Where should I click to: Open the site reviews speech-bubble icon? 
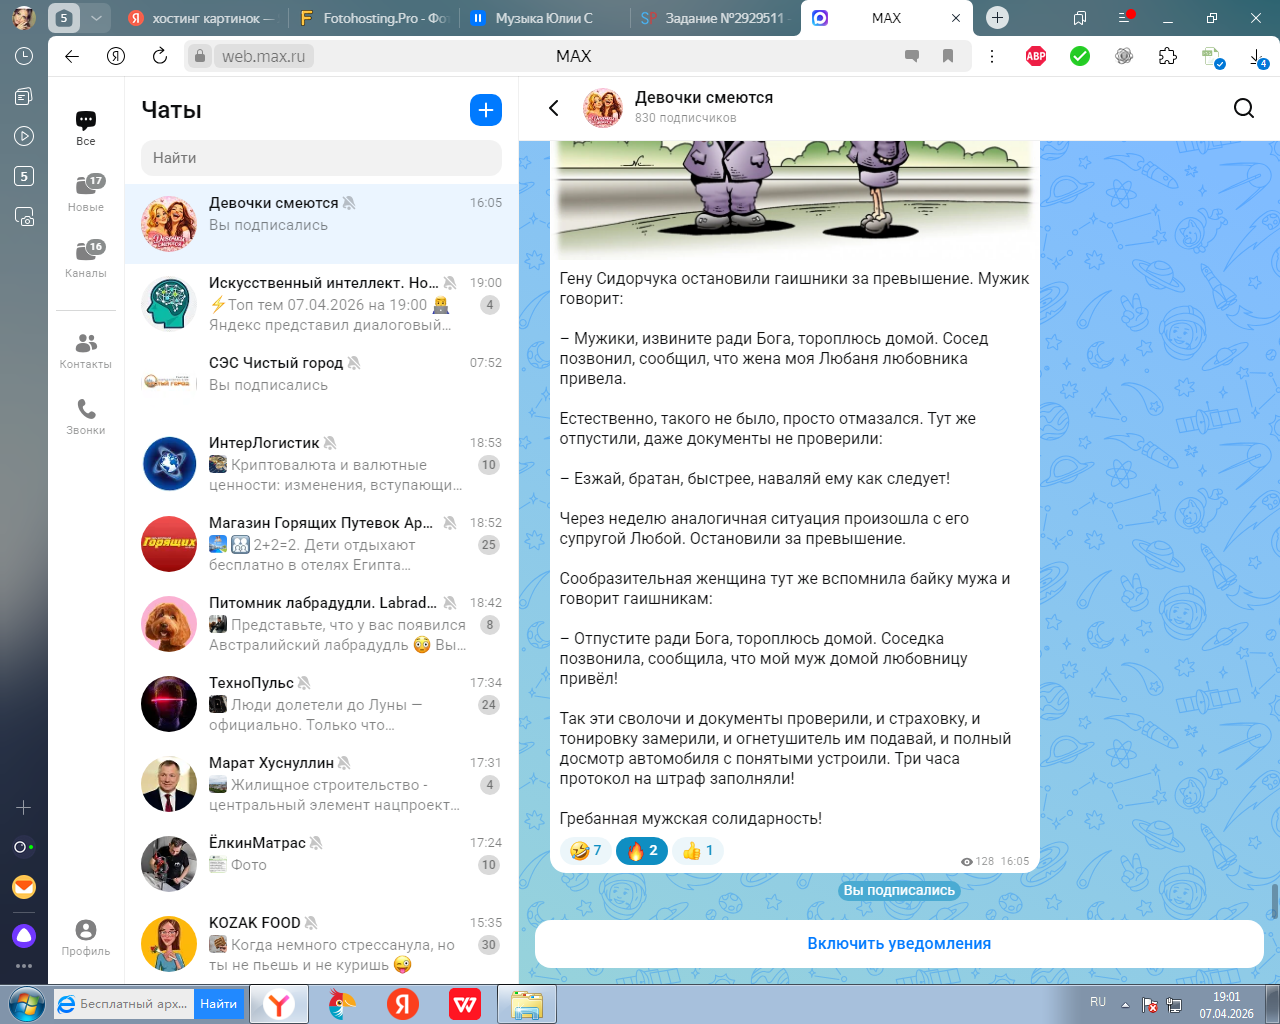pyautogui.click(x=912, y=56)
